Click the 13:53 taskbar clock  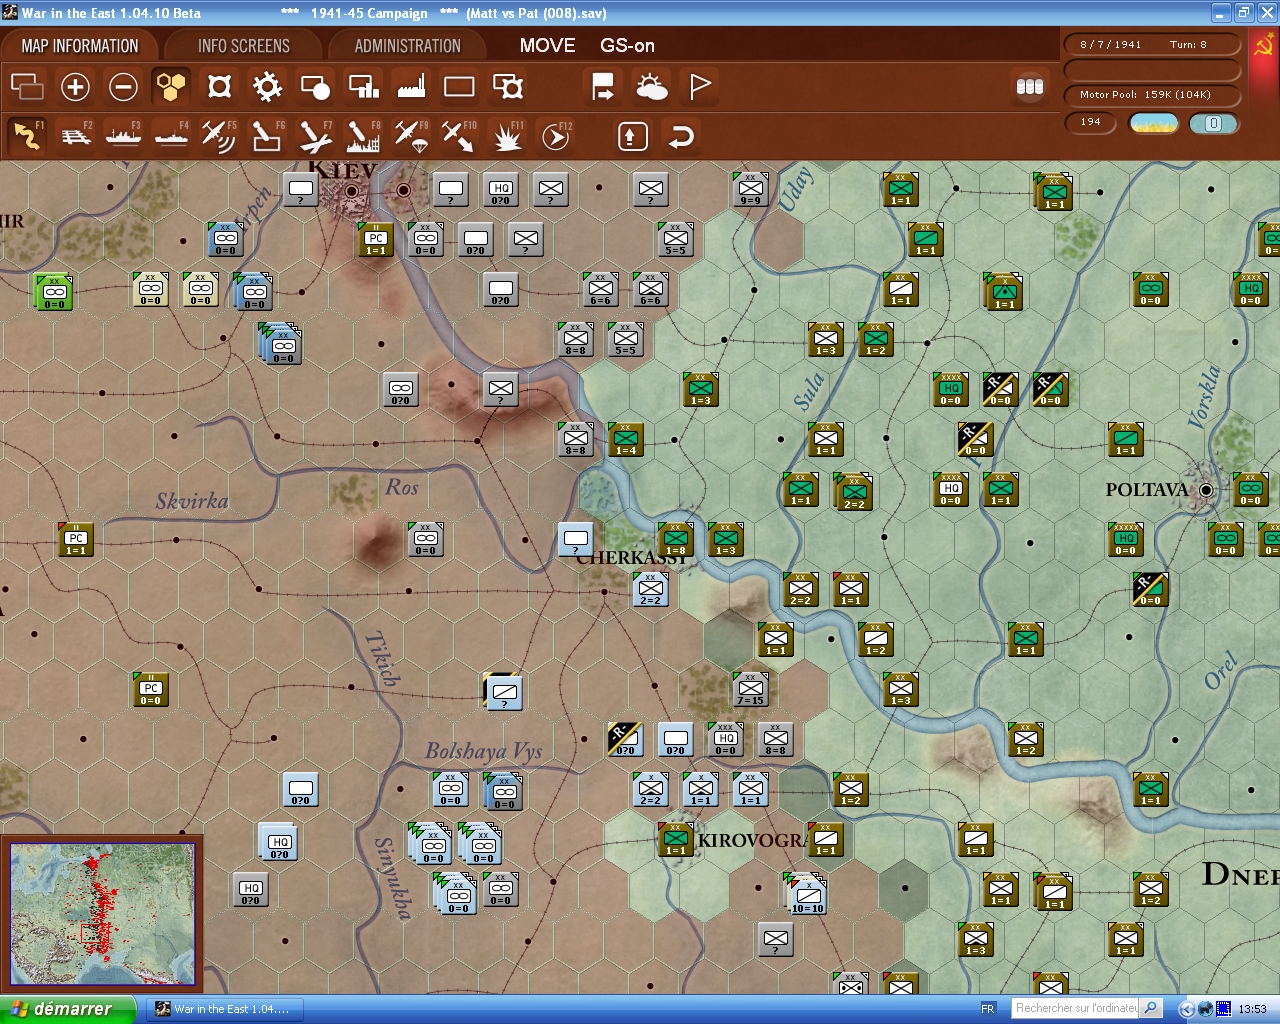click(x=1252, y=1009)
